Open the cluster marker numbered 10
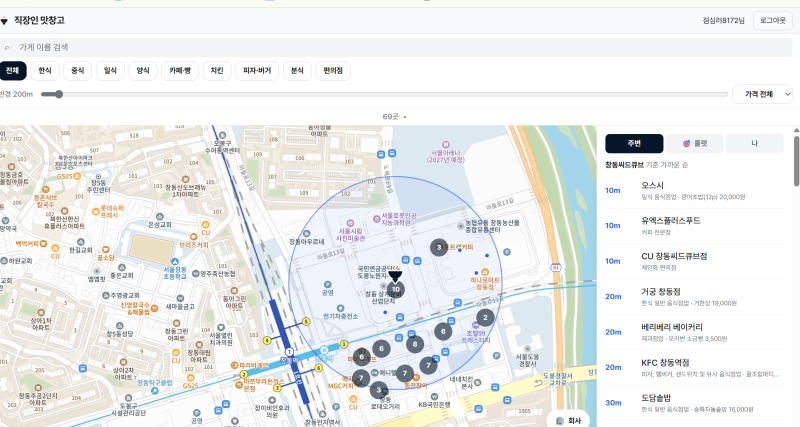The height and width of the screenshot is (427, 800). tap(395, 289)
